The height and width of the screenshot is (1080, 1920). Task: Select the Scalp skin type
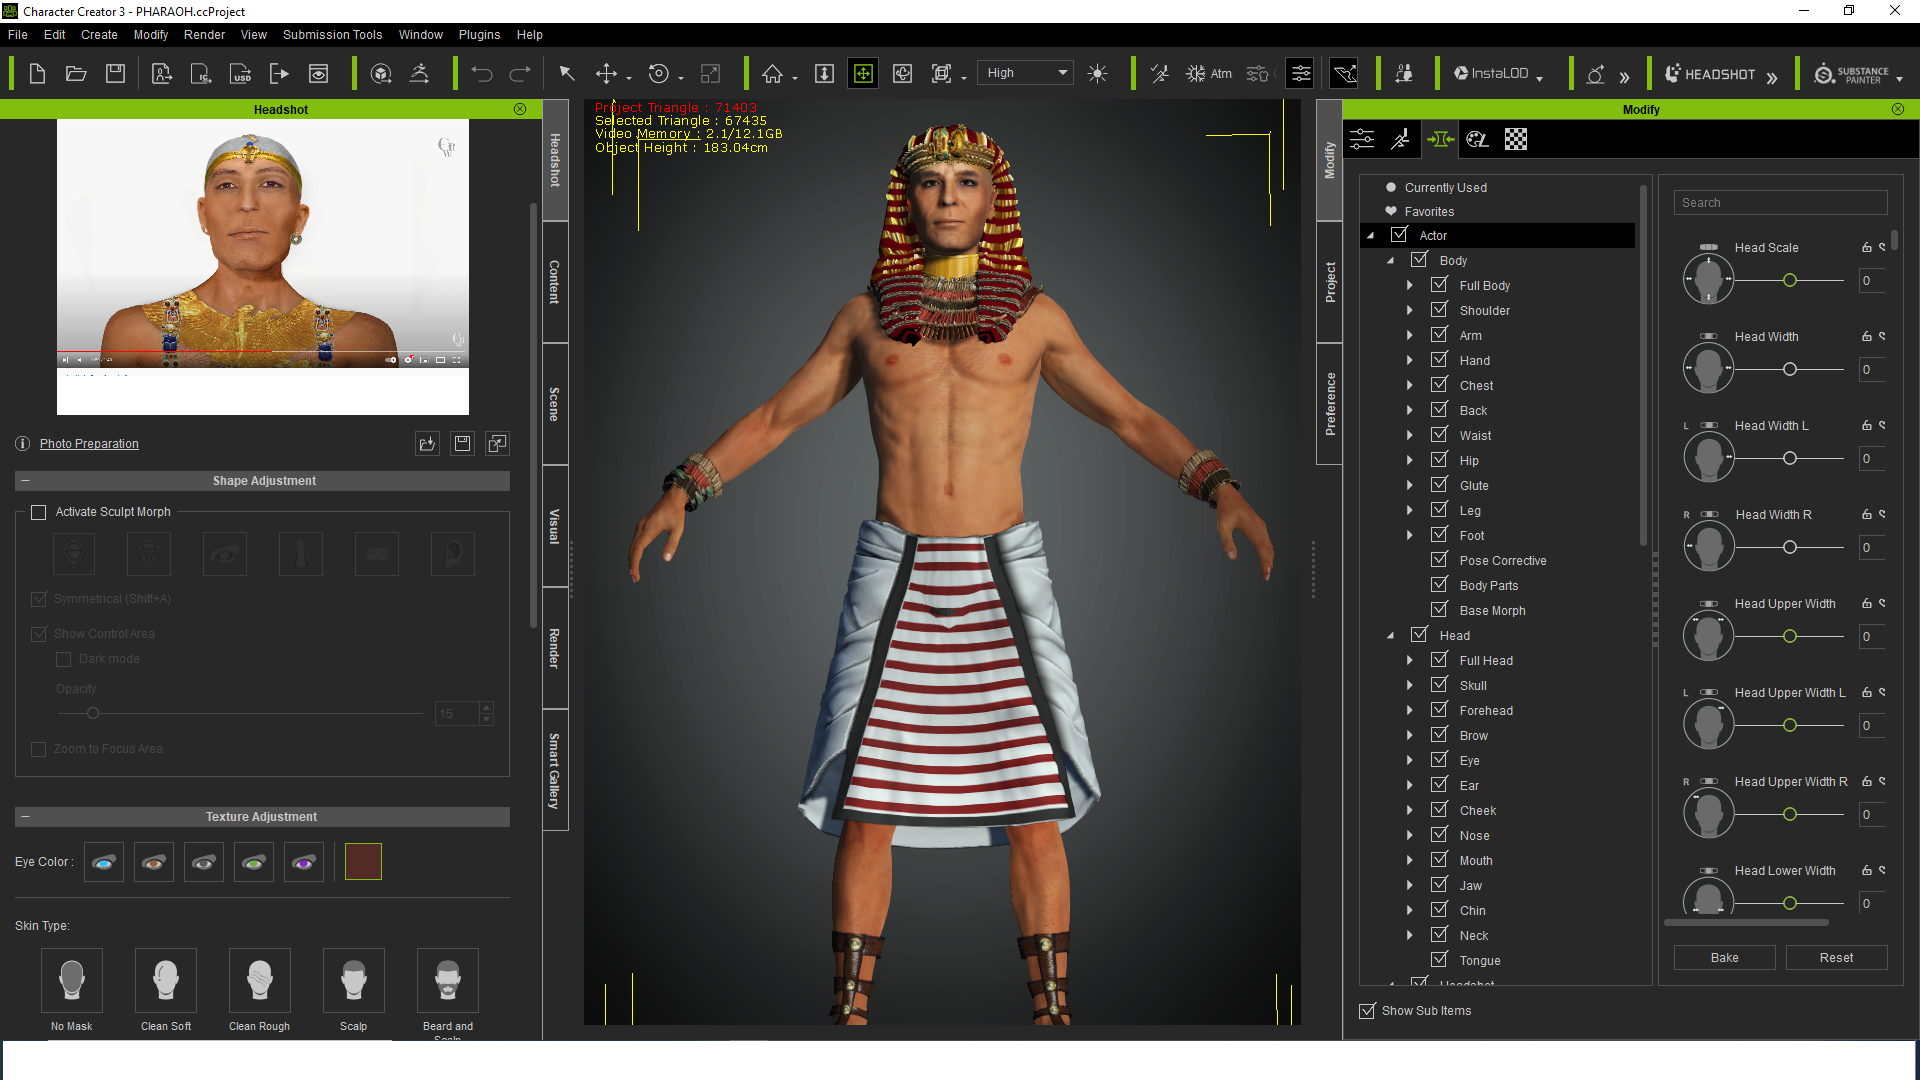tap(354, 980)
